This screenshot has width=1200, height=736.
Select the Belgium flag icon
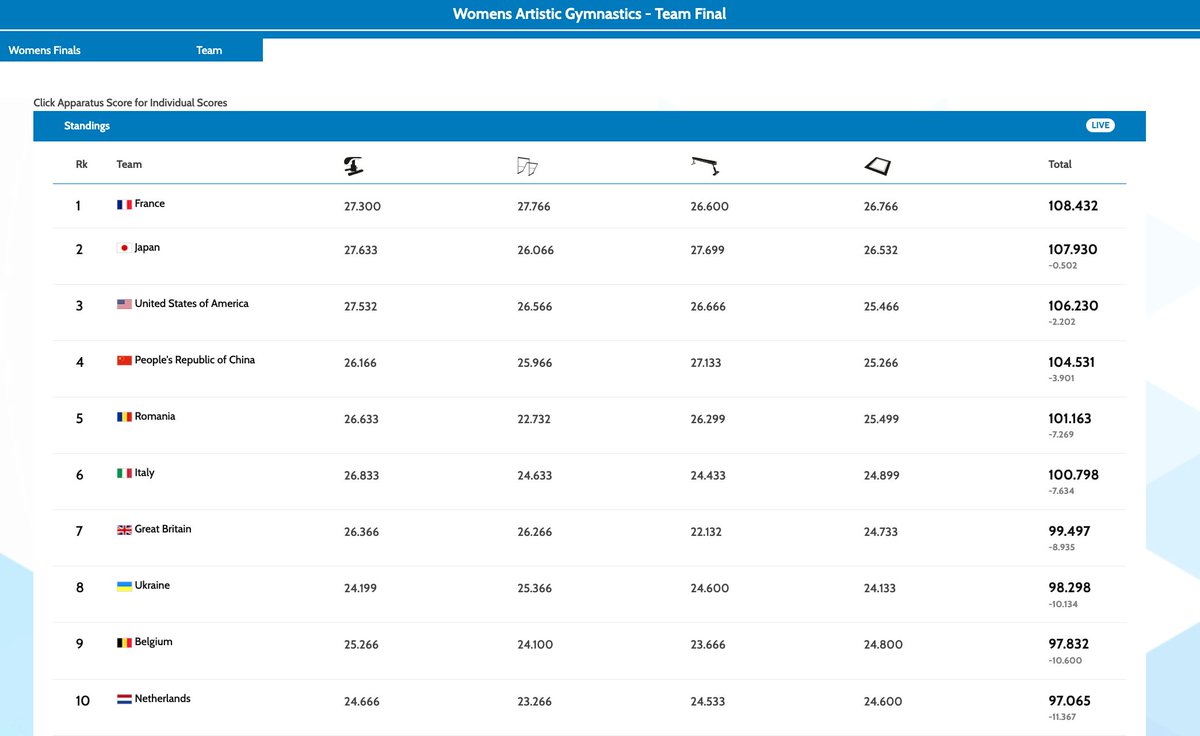click(122, 641)
